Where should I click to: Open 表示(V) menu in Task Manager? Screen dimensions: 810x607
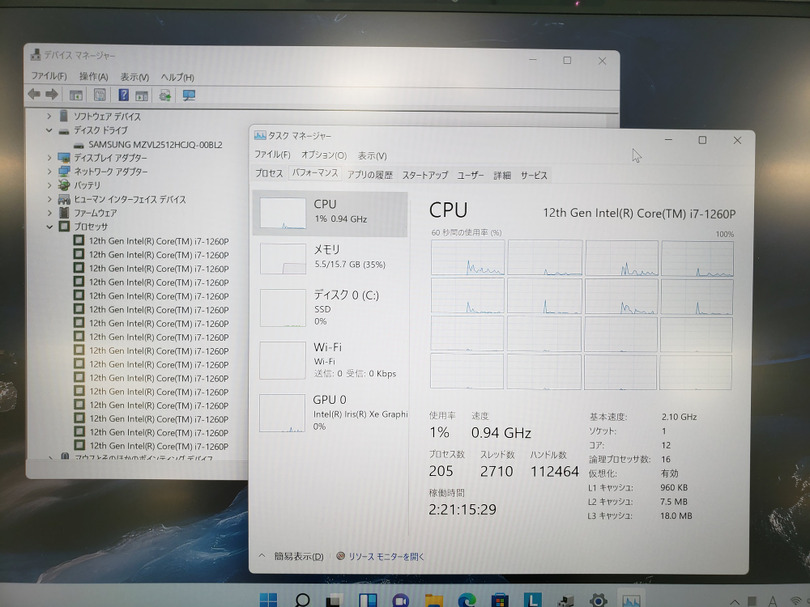372,155
